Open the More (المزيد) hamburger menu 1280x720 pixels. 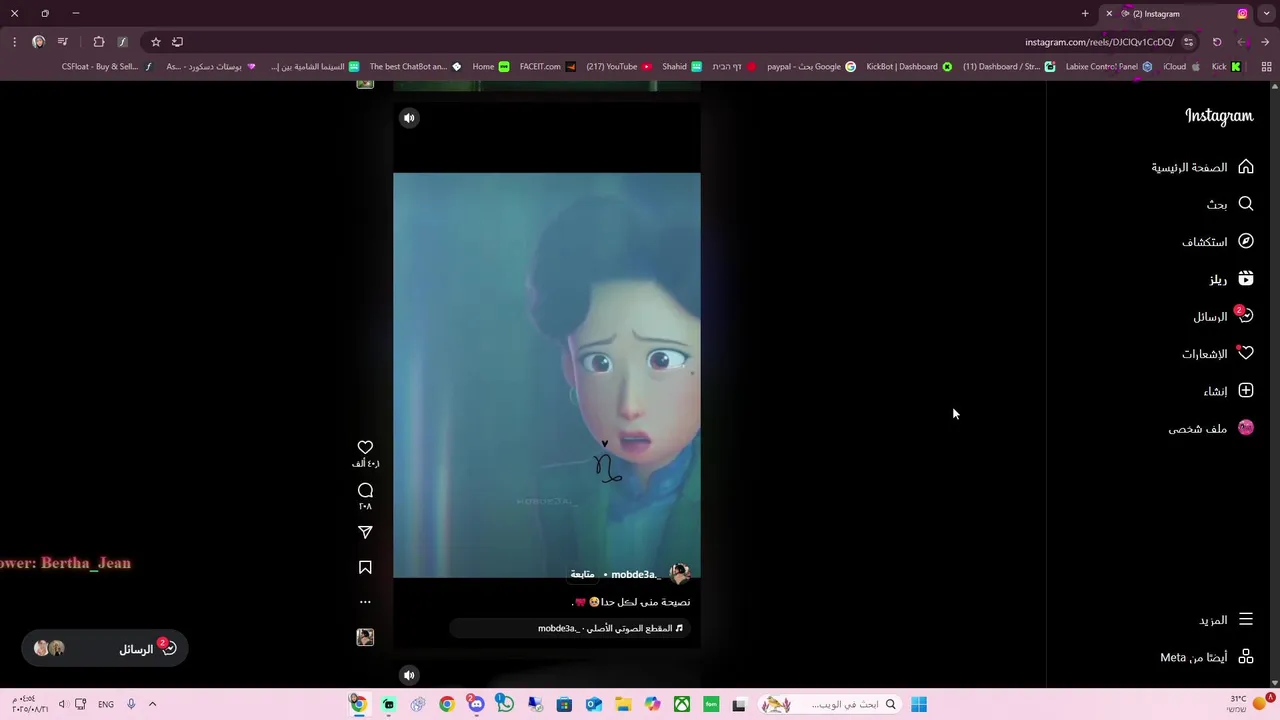click(1226, 620)
